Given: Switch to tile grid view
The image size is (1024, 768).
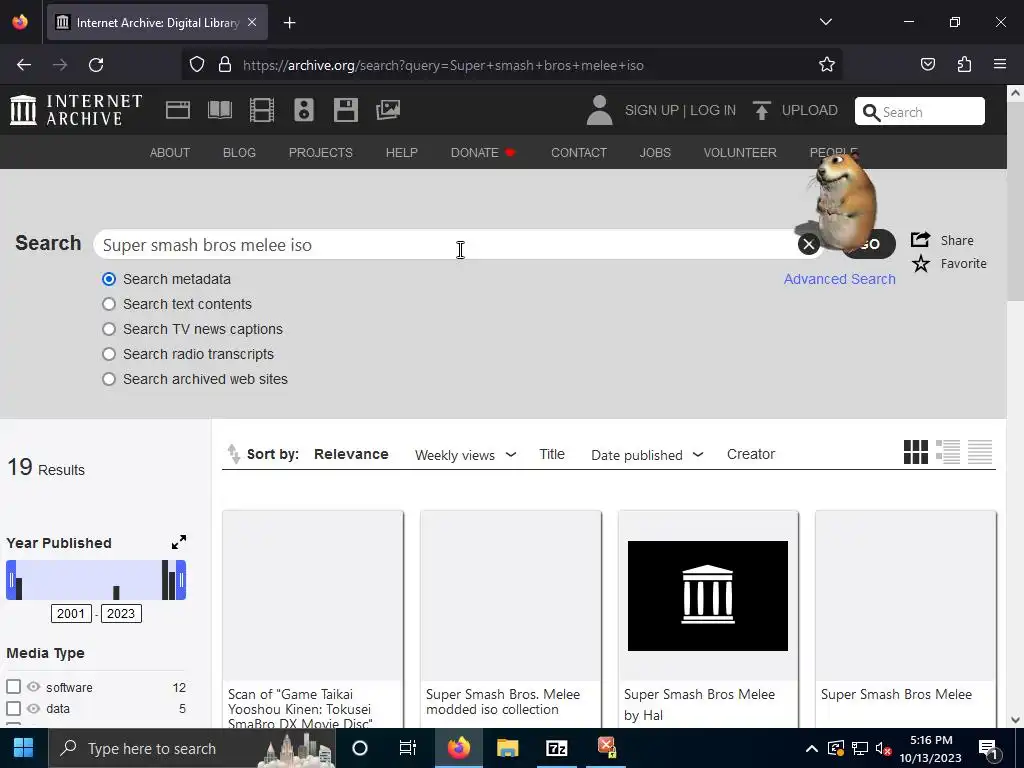Looking at the screenshot, I should click(x=916, y=452).
